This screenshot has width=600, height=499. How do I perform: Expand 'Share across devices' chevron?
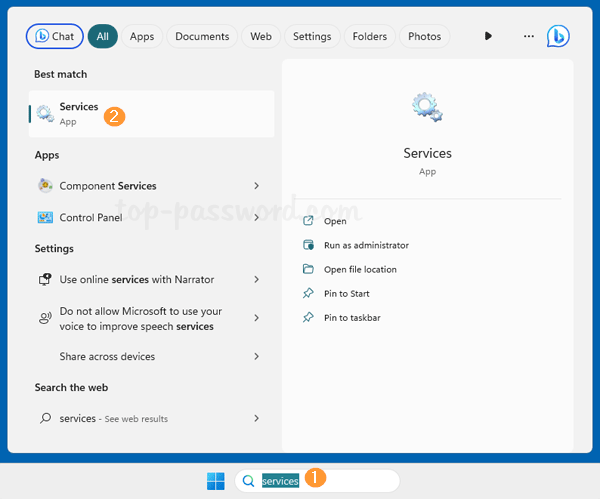257,356
